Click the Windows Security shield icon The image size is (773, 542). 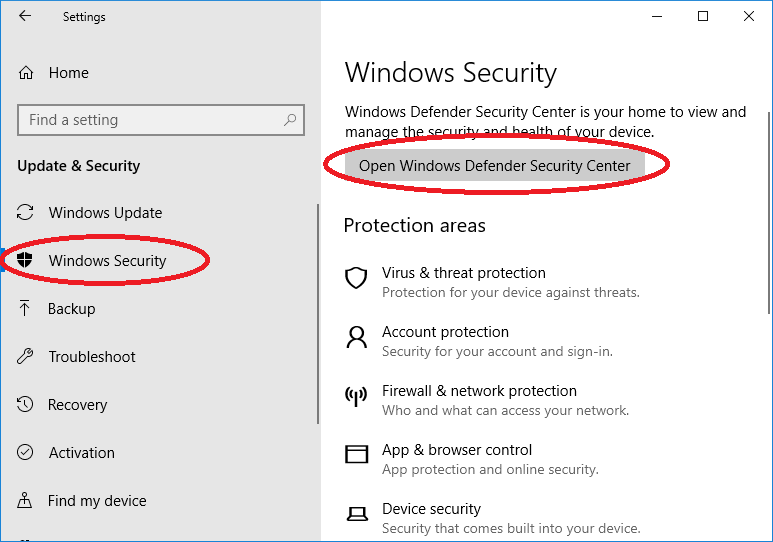coord(25,260)
